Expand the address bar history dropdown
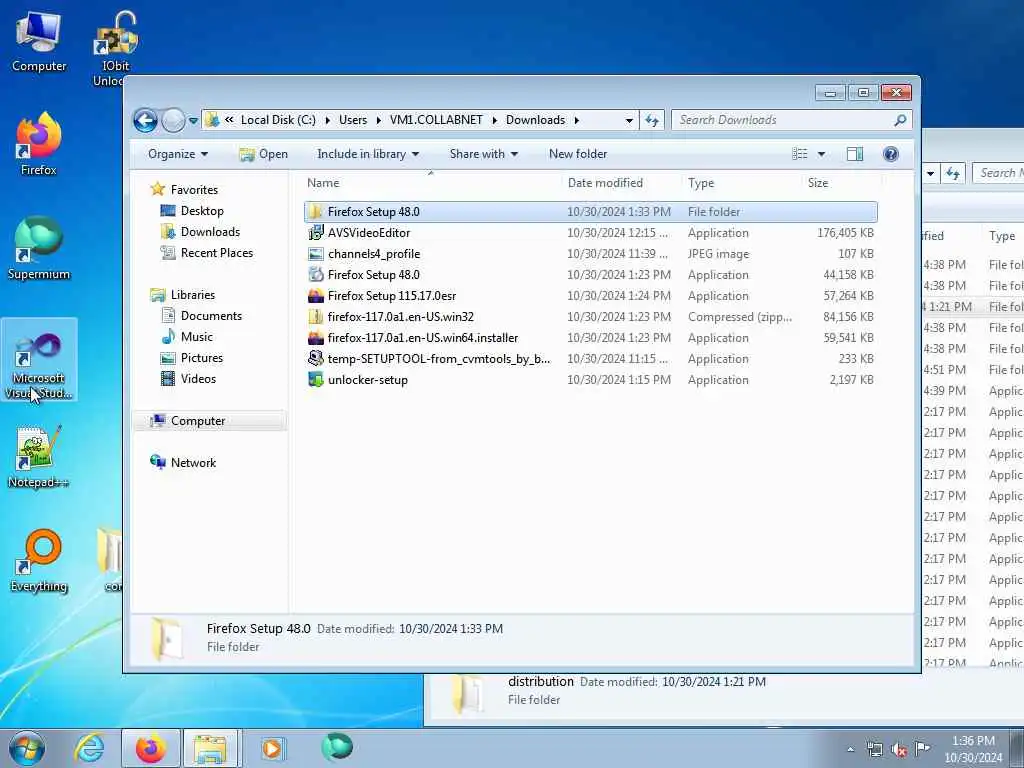 point(629,120)
